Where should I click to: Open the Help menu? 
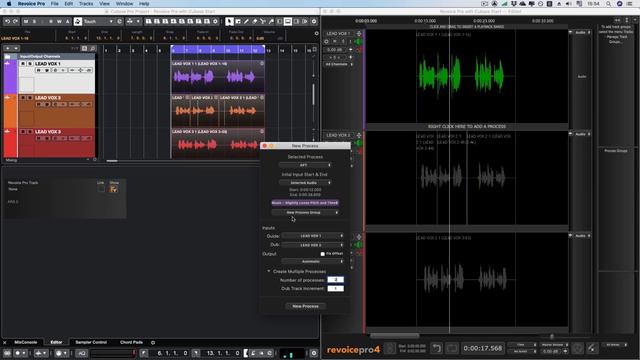(144, 4)
